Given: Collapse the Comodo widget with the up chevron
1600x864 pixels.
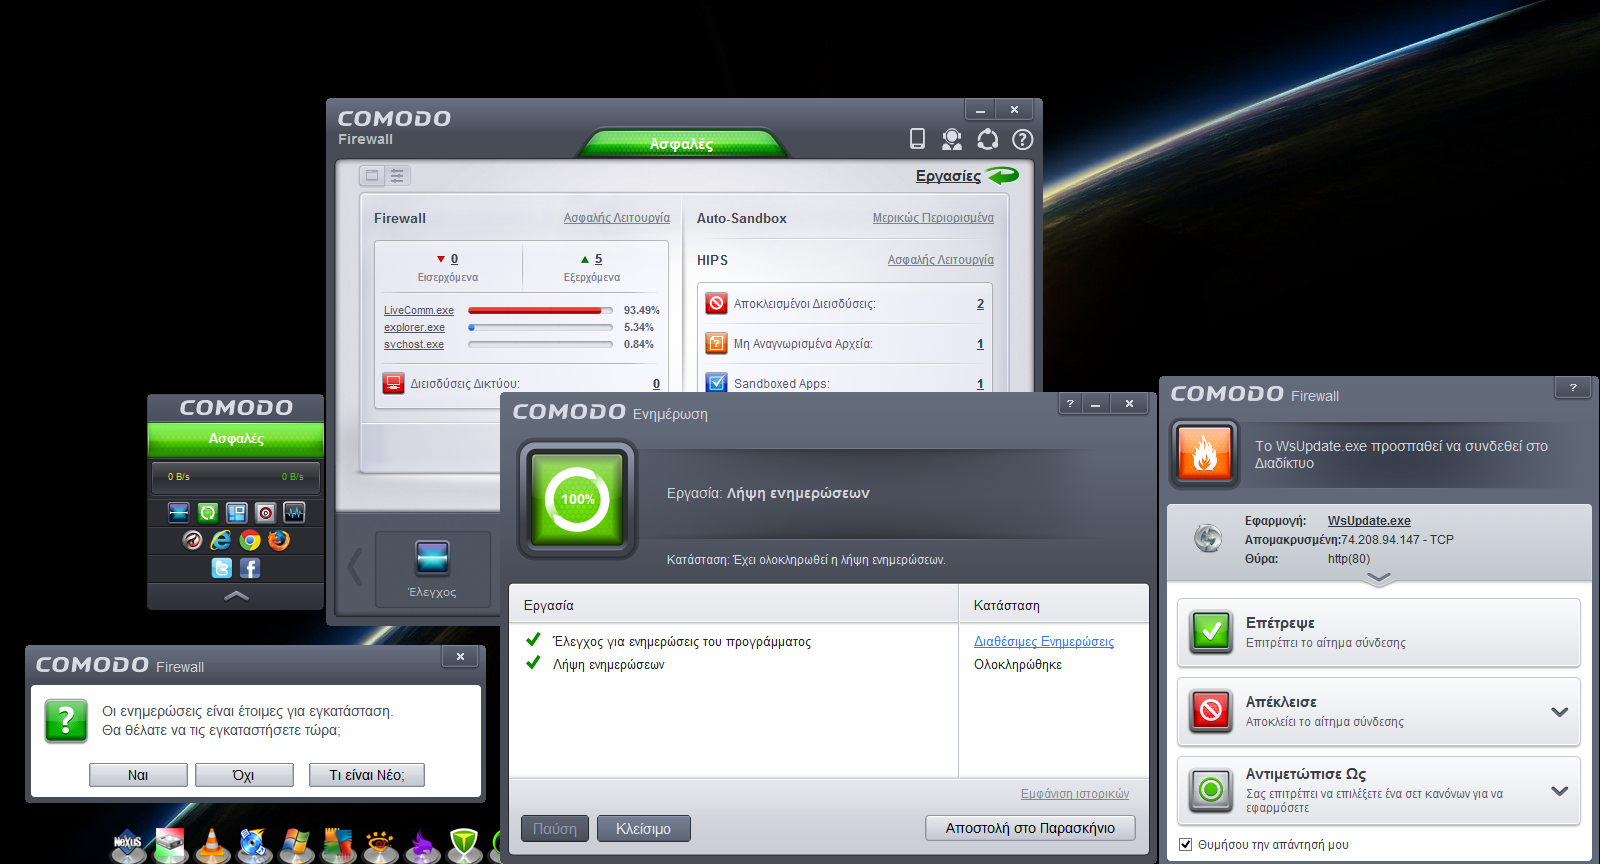Looking at the screenshot, I should (x=236, y=596).
